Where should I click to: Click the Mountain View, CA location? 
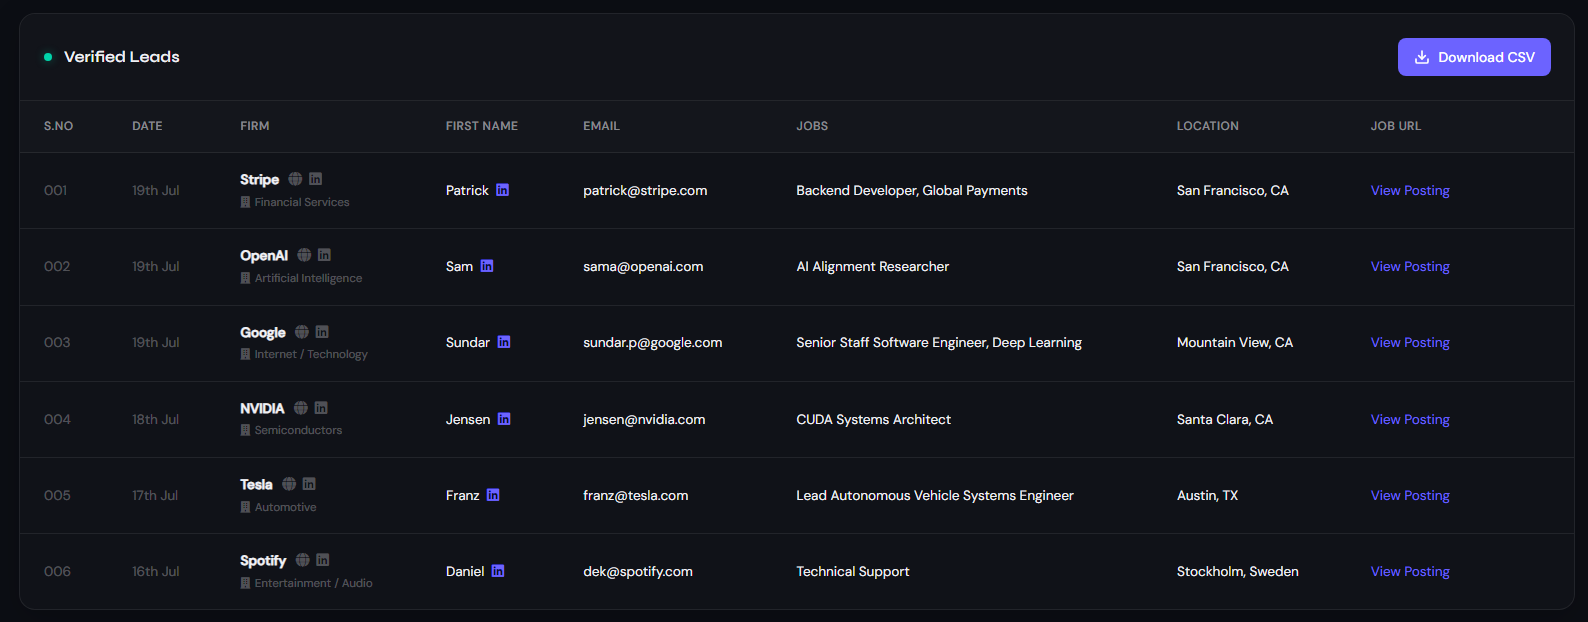pos(1235,342)
